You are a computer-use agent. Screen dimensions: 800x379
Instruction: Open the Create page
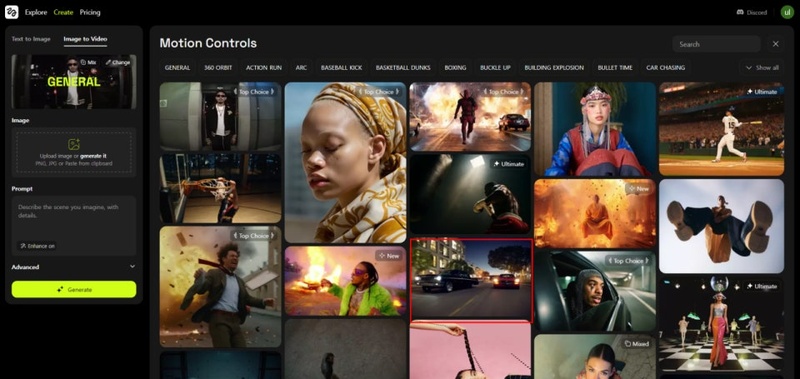pos(63,12)
